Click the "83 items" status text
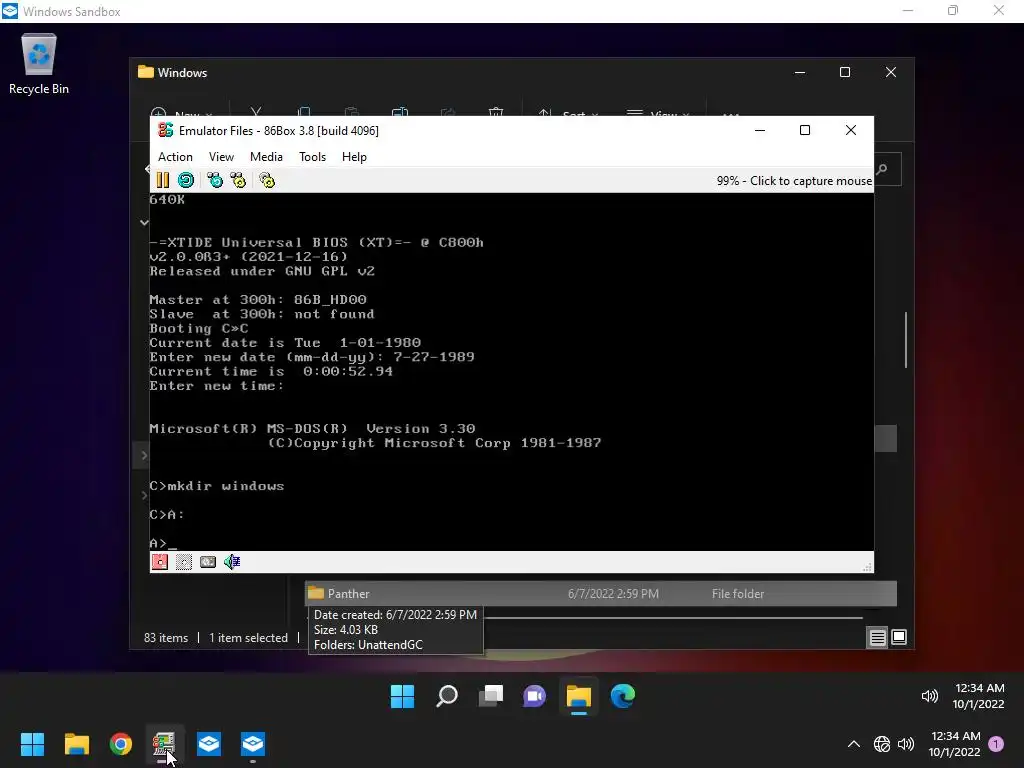 coord(166,638)
